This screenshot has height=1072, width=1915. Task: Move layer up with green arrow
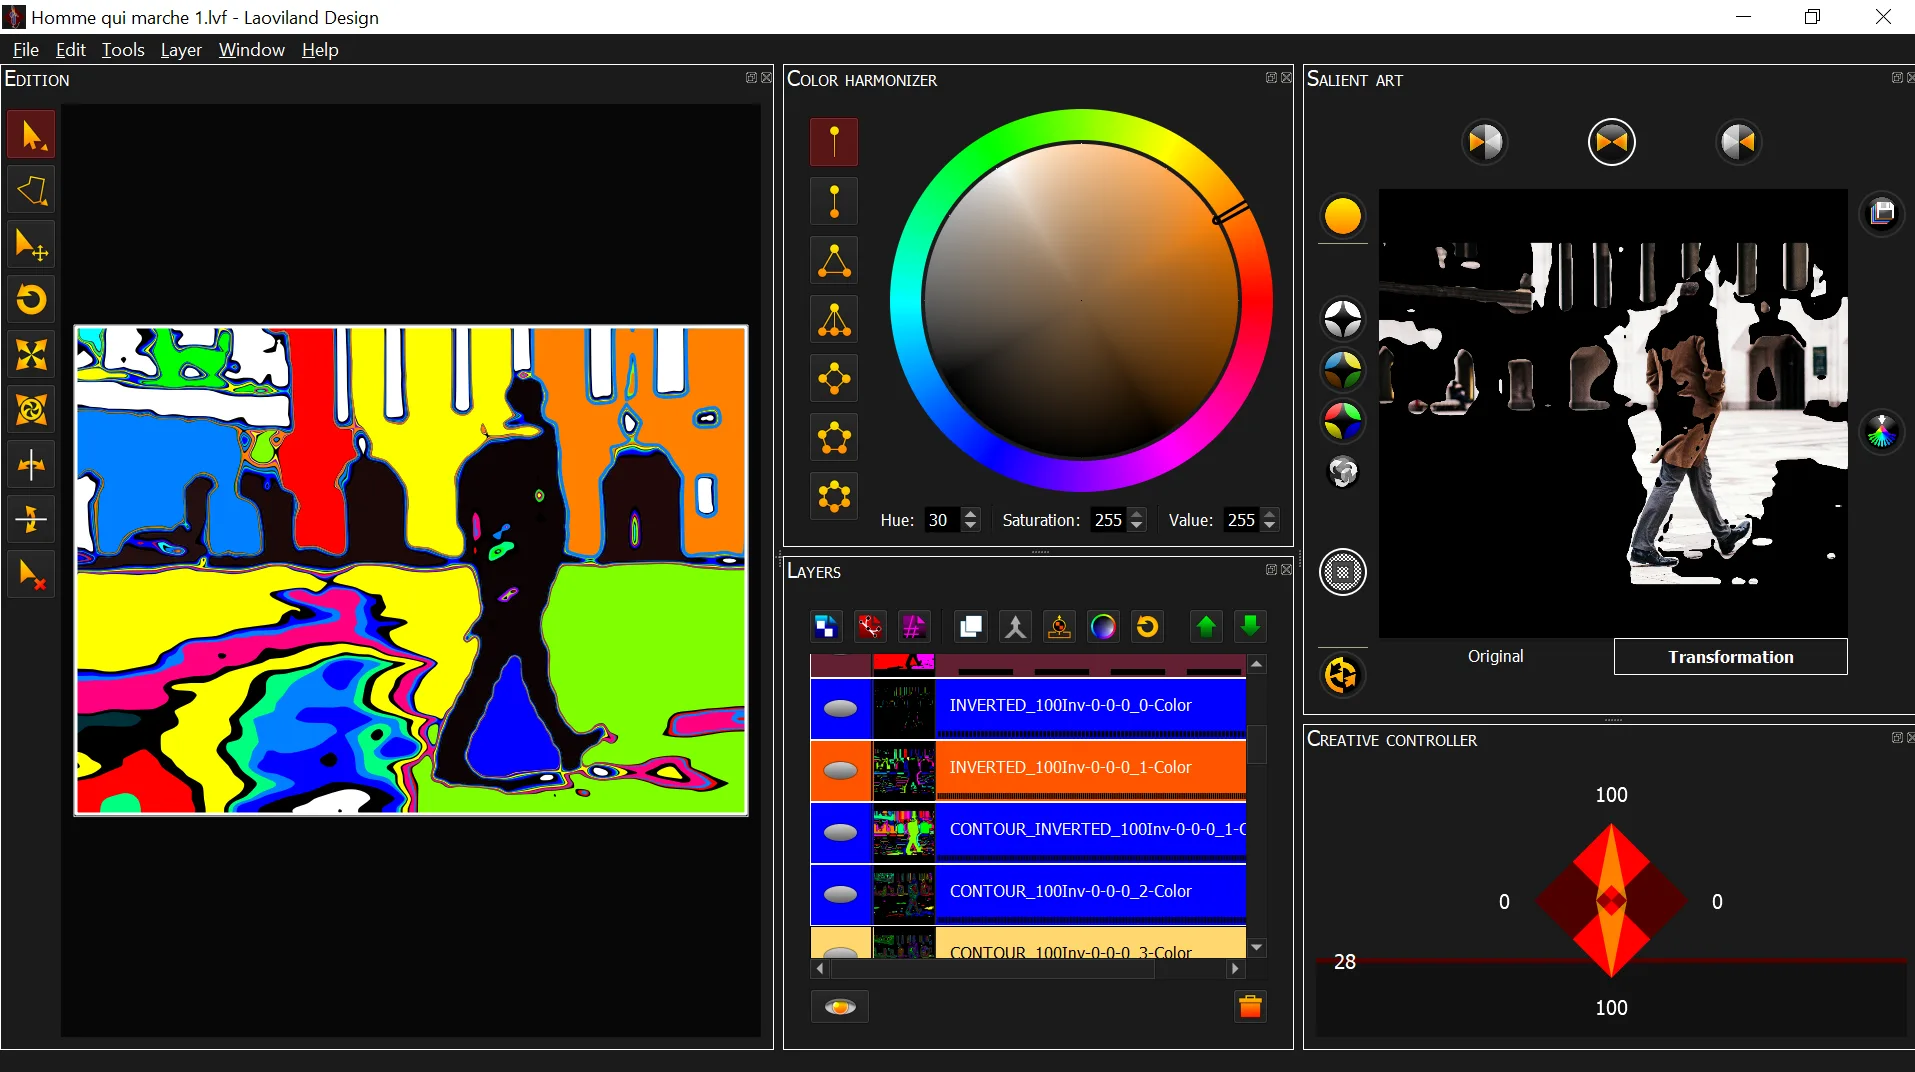point(1206,627)
